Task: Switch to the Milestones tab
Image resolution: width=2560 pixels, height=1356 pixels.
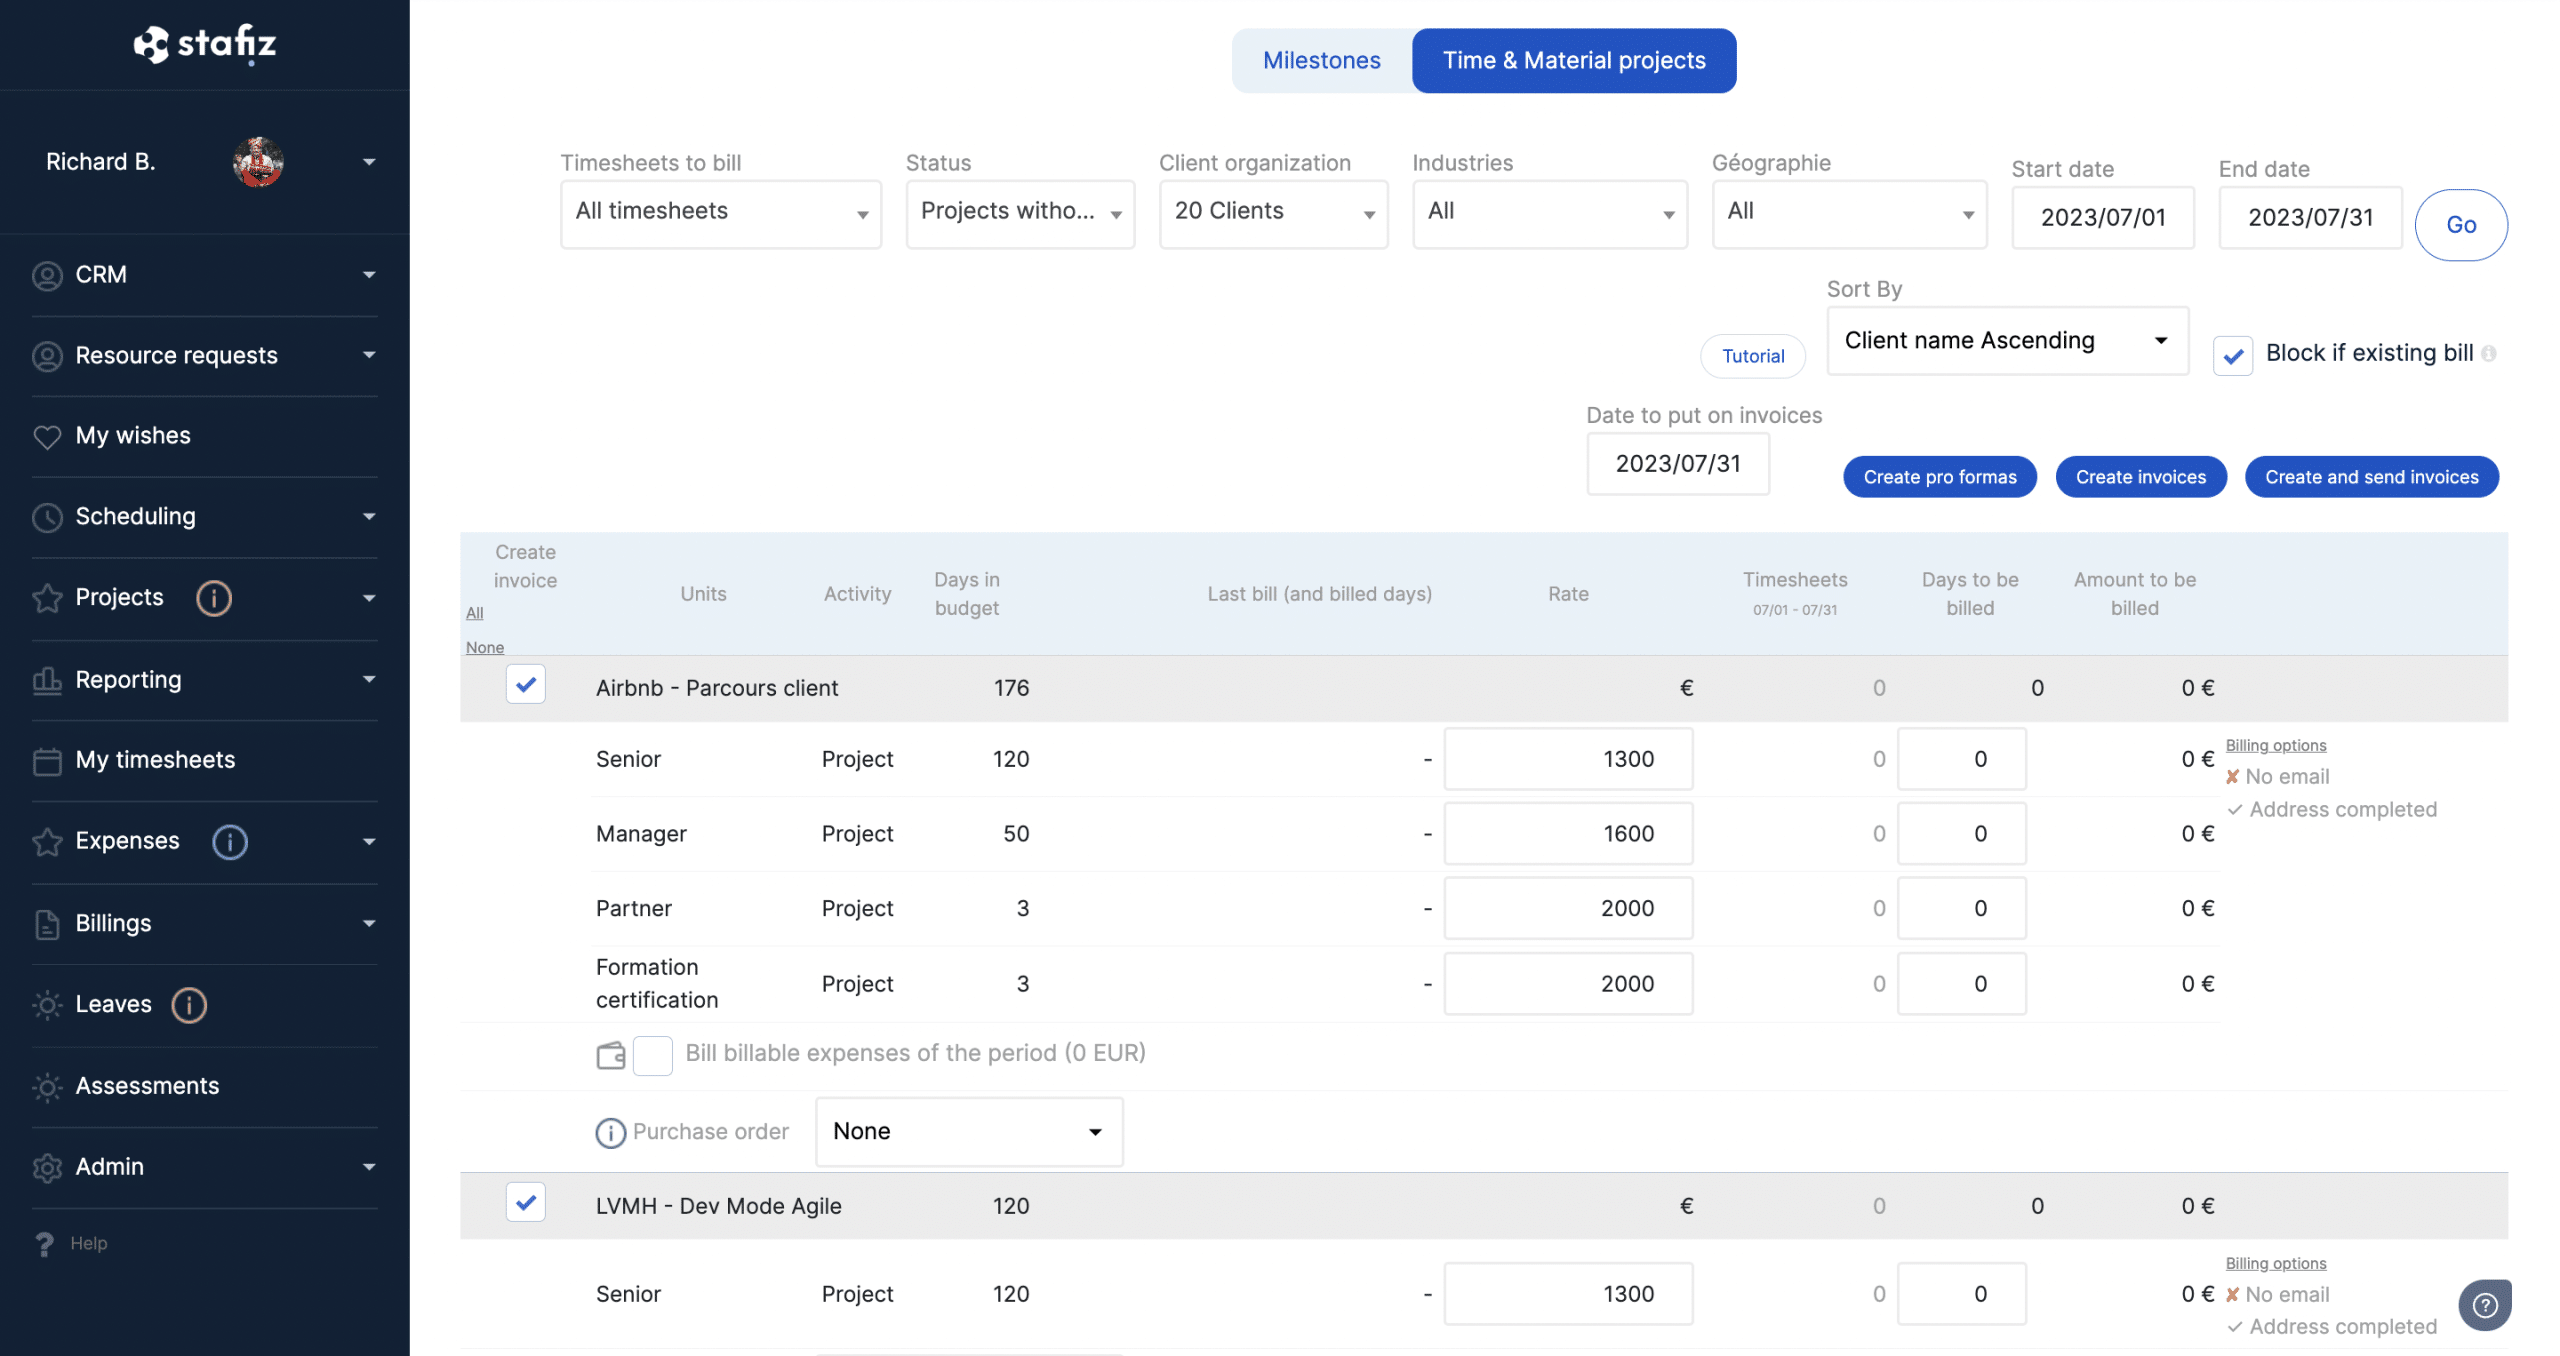Action: tap(1321, 61)
